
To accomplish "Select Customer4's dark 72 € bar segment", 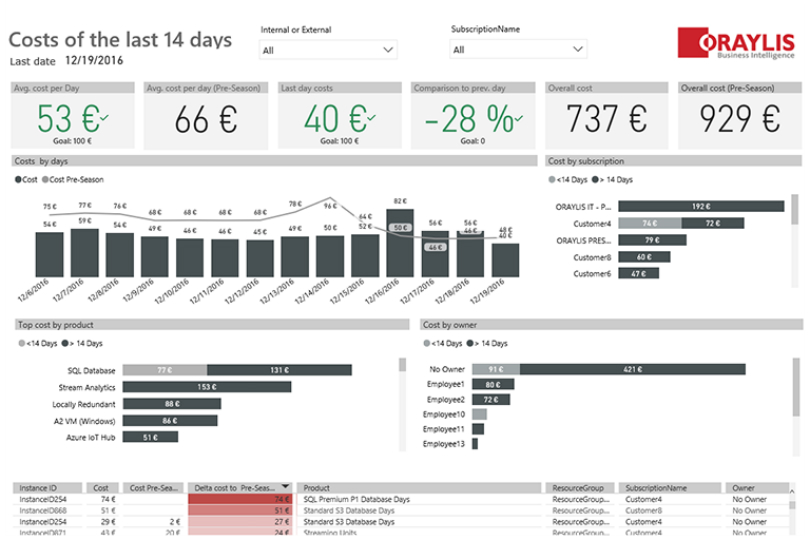I will tap(713, 223).
